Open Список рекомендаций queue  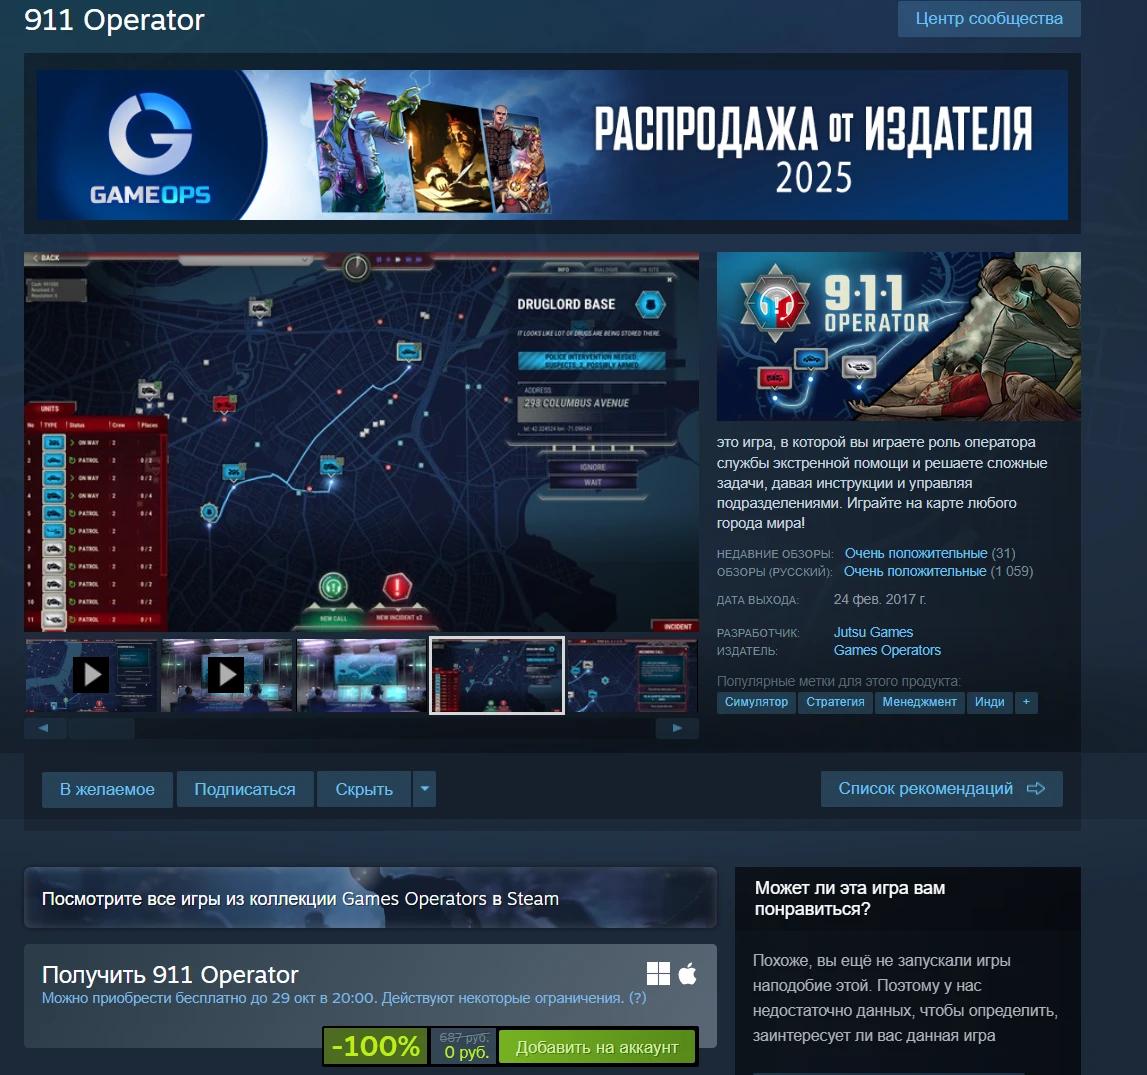(x=940, y=788)
